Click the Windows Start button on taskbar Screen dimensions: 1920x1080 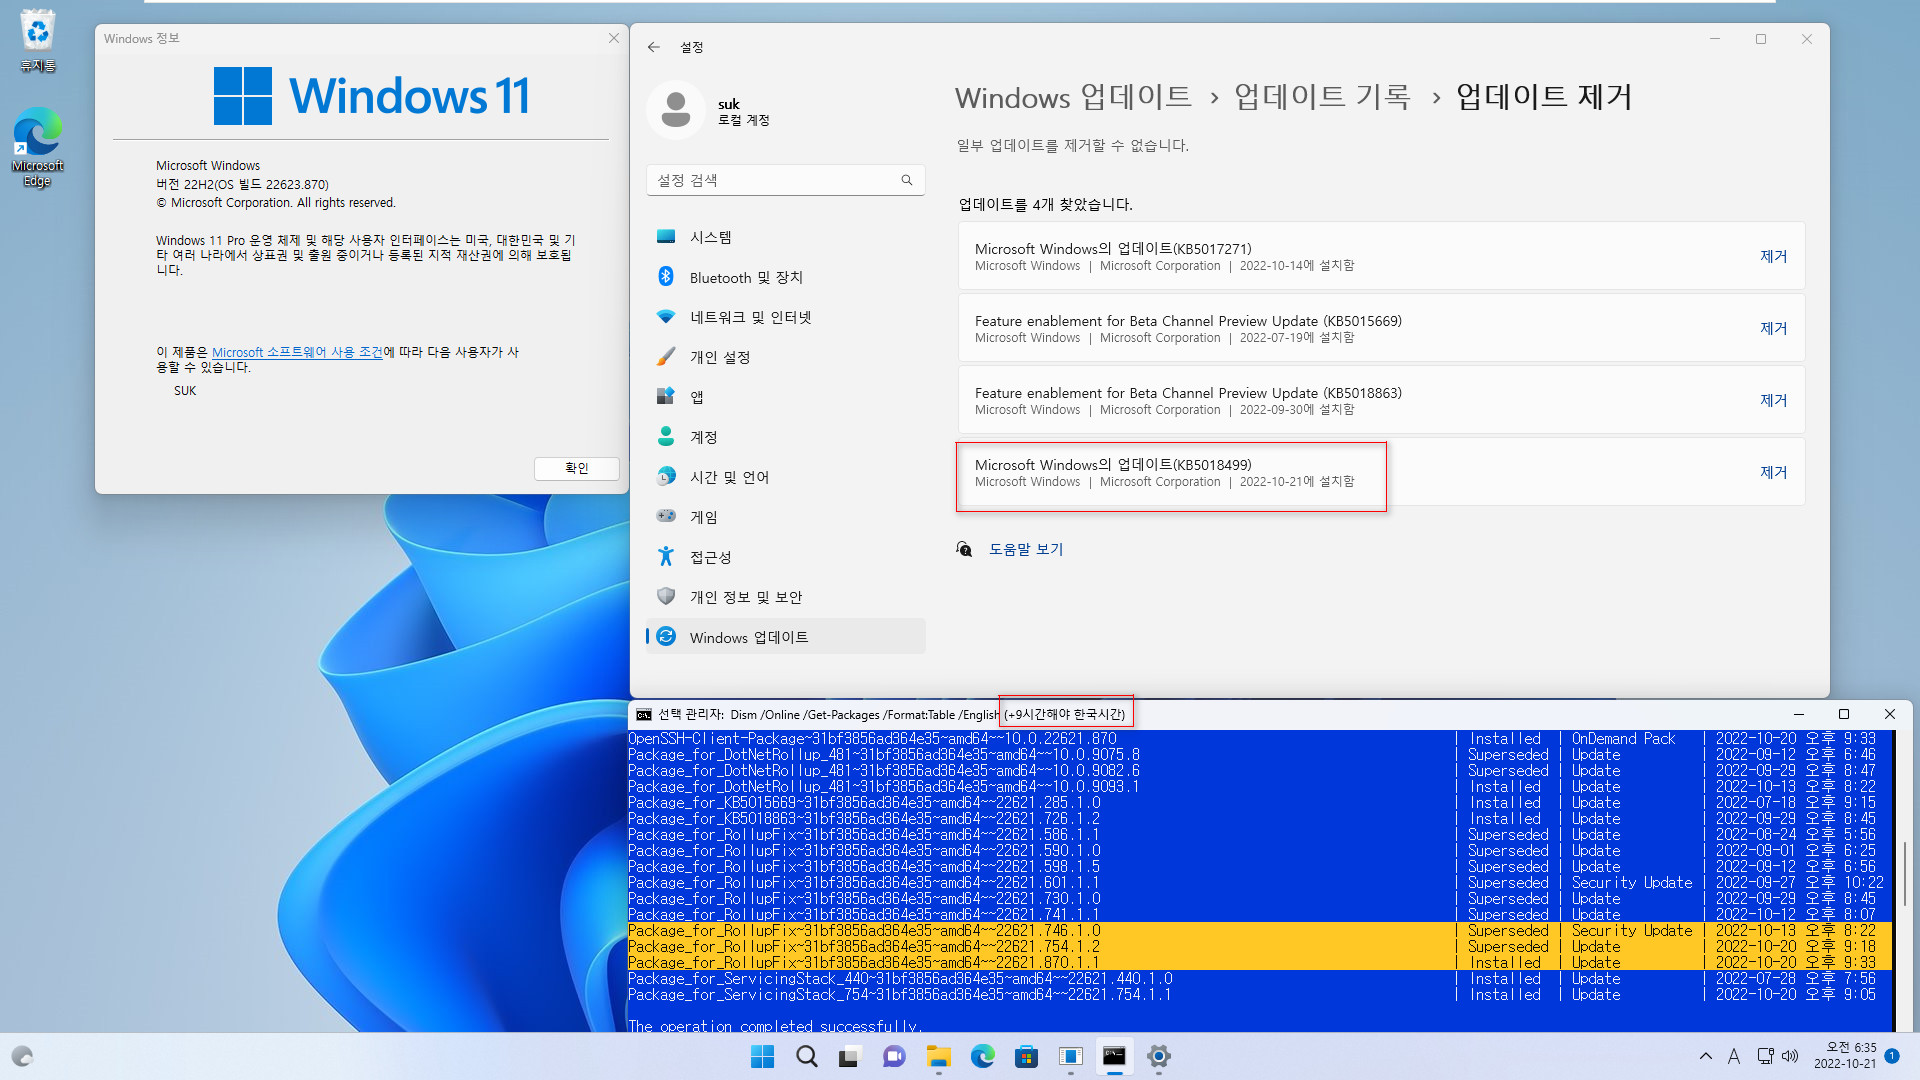point(762,1056)
